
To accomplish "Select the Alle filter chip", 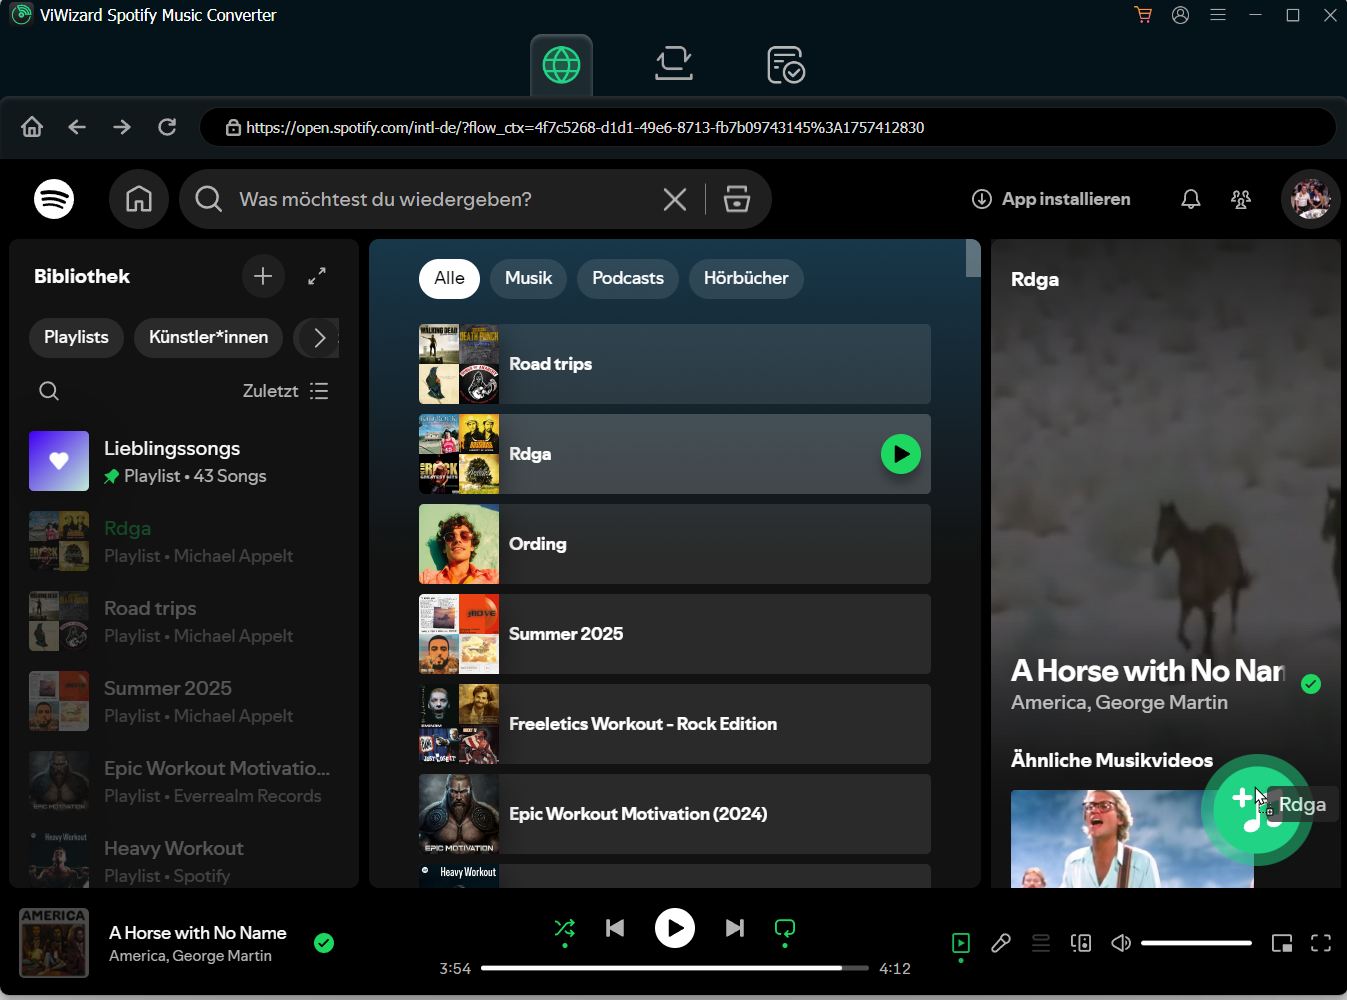I will pyautogui.click(x=449, y=278).
